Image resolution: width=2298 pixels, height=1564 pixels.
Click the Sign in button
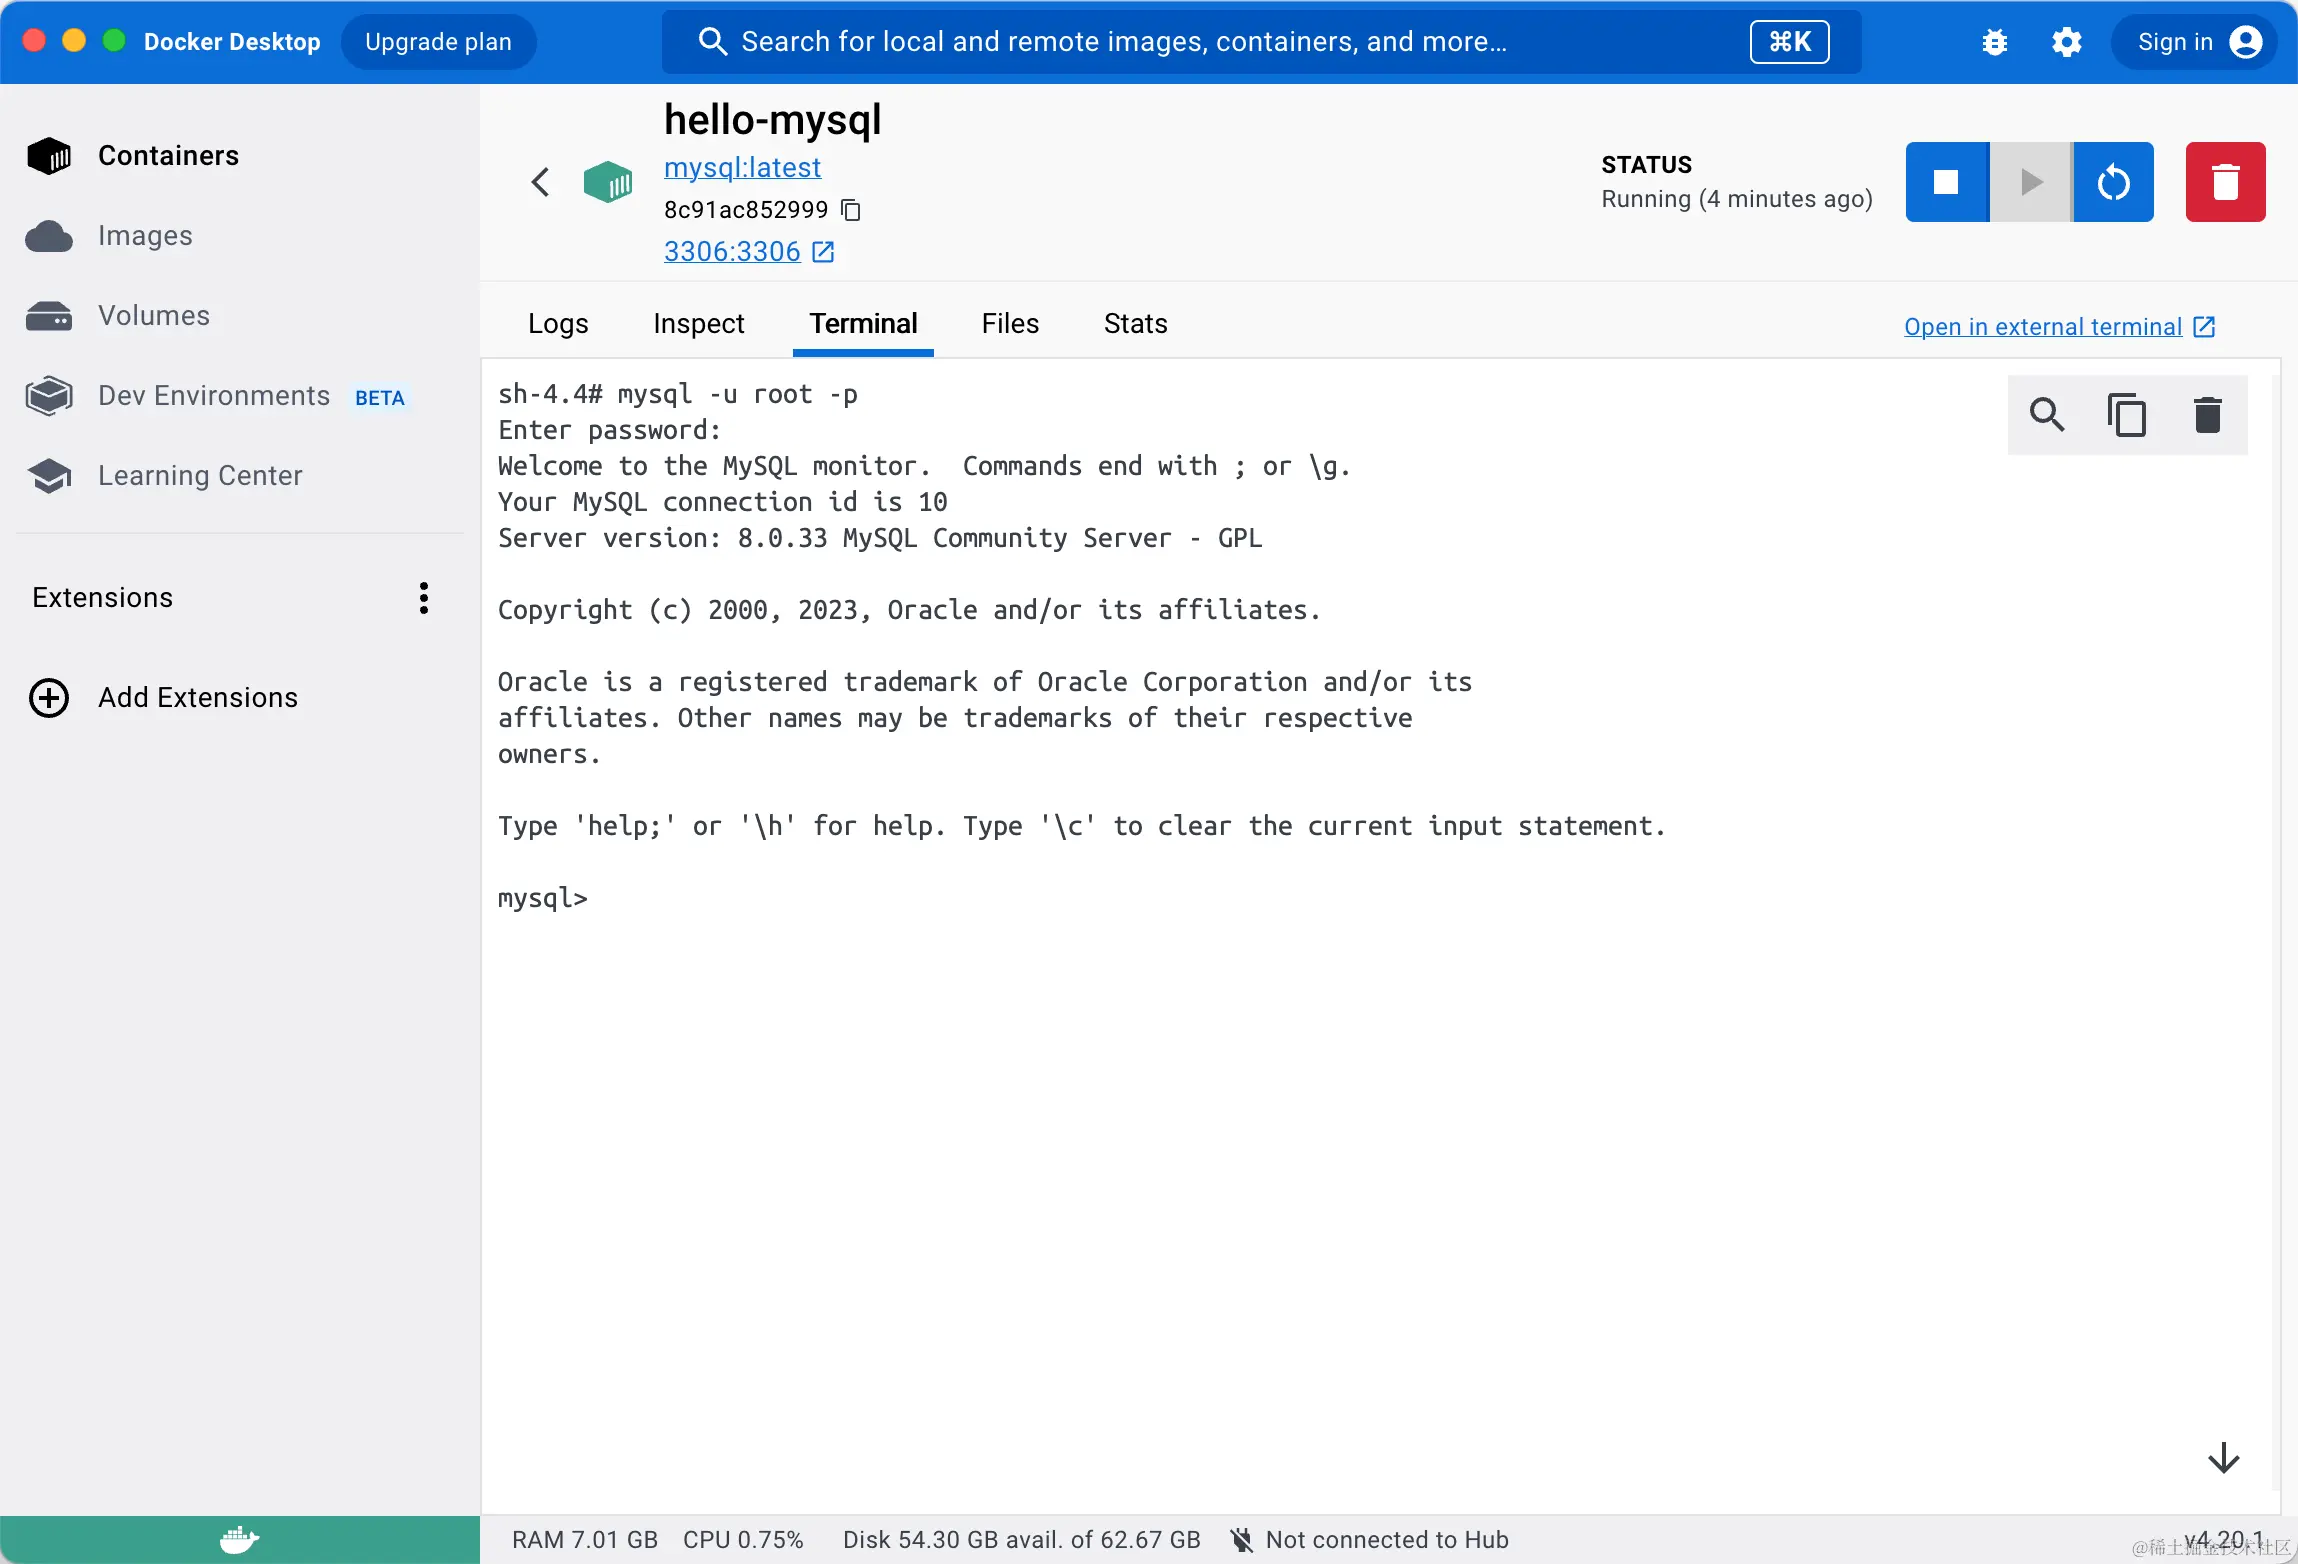tap(2193, 42)
